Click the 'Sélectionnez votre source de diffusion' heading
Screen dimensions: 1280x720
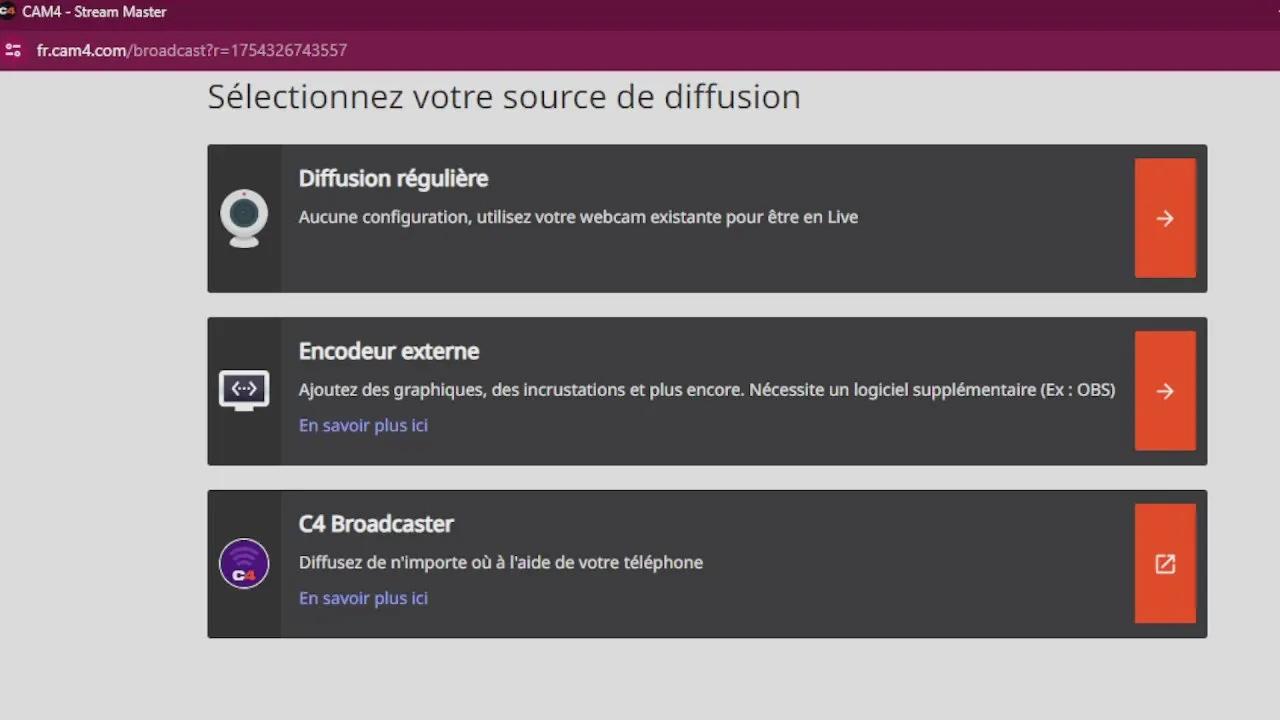(x=504, y=97)
